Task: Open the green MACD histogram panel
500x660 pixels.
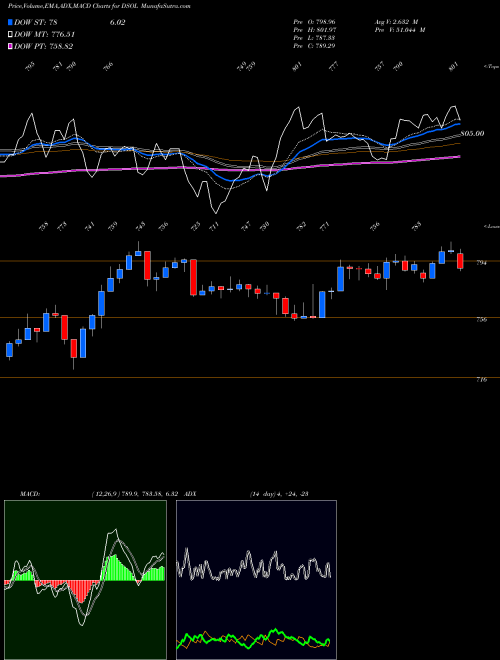Action: pos(85,580)
